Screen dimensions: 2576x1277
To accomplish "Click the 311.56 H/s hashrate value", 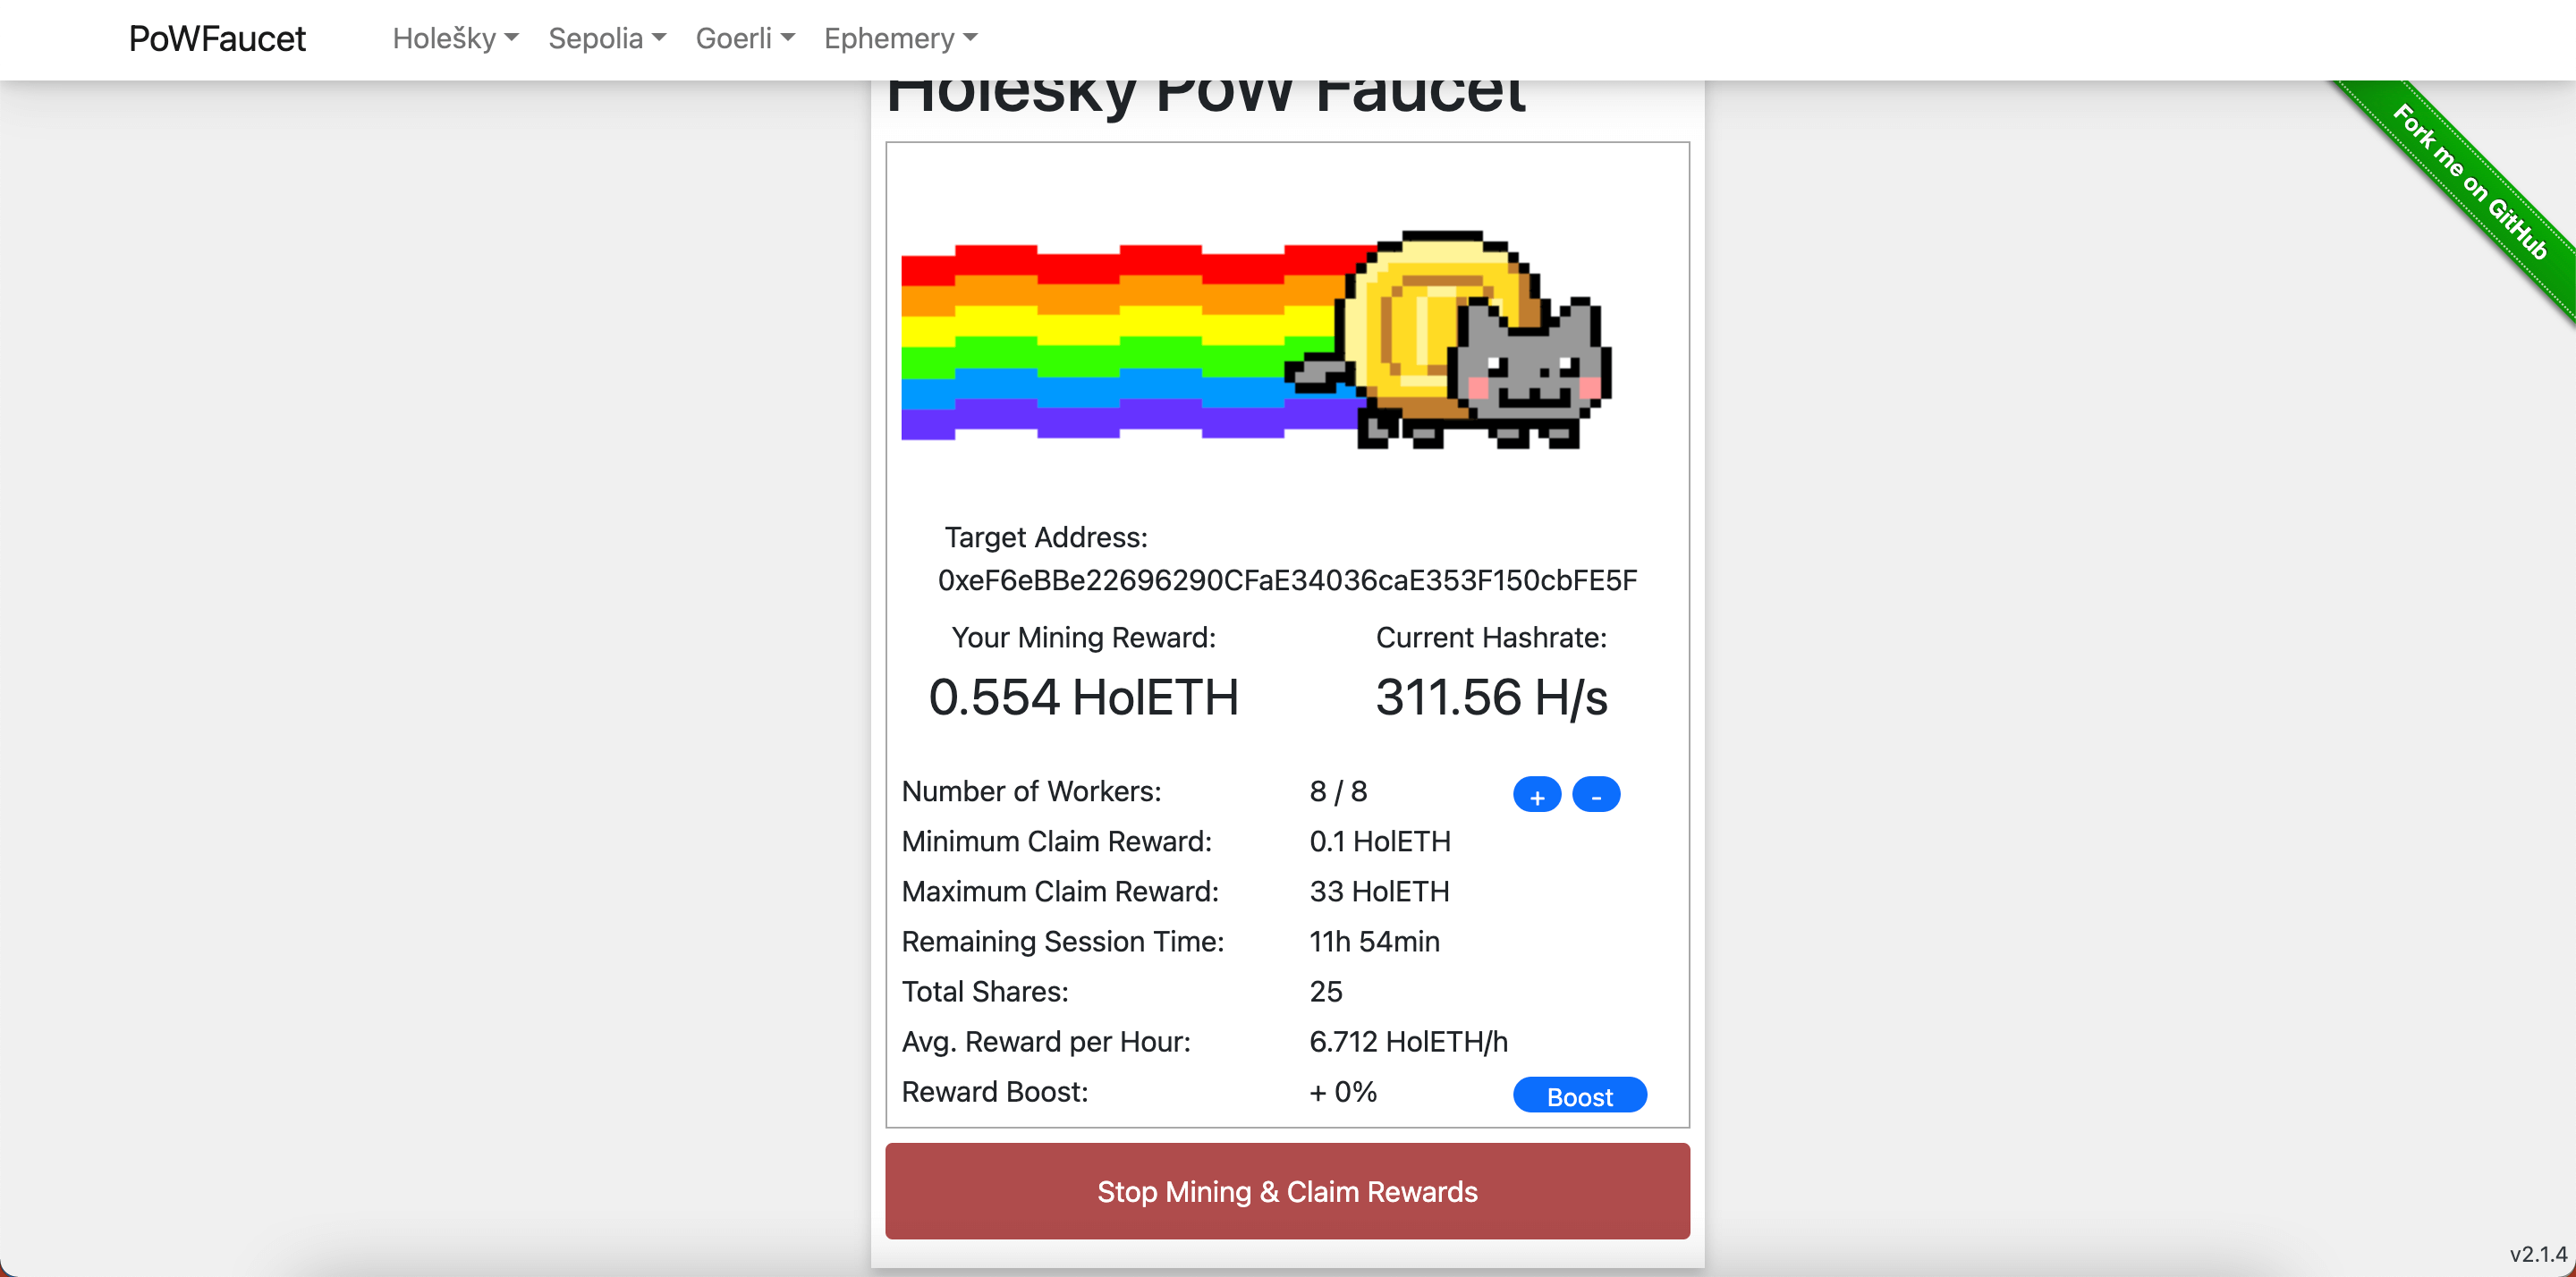I will pyautogui.click(x=1490, y=697).
